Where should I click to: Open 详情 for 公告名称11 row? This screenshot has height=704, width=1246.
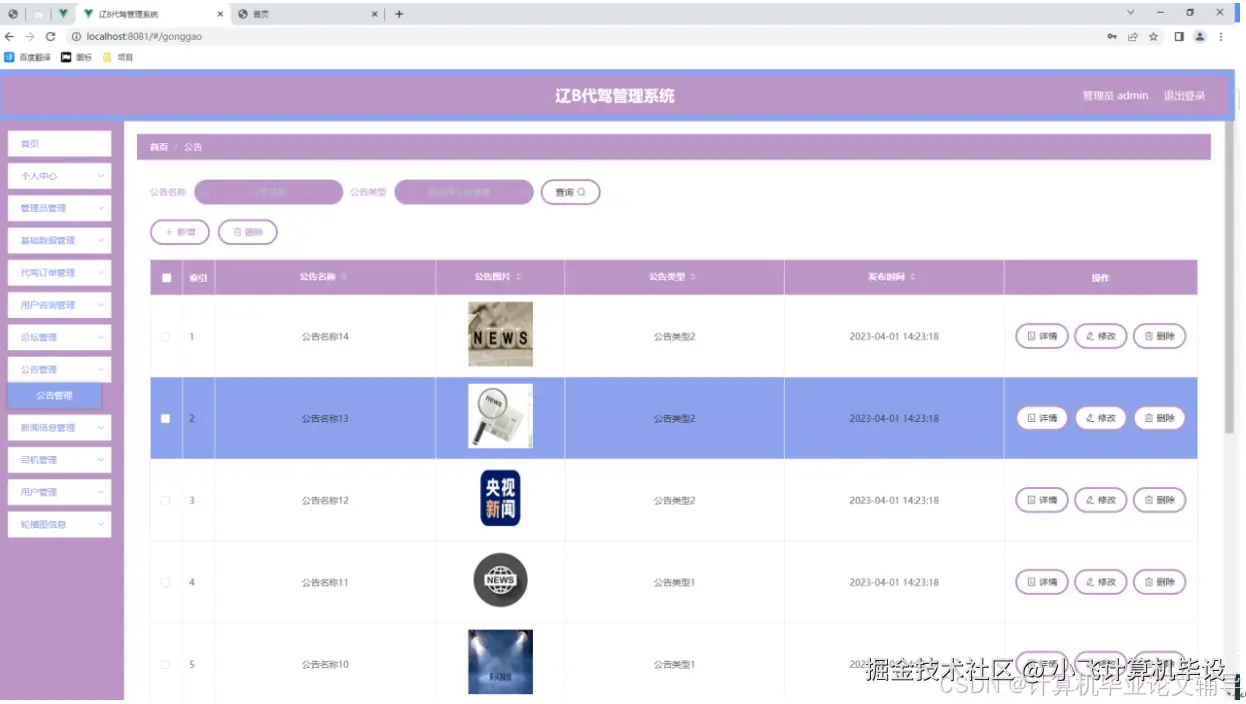coord(1042,582)
